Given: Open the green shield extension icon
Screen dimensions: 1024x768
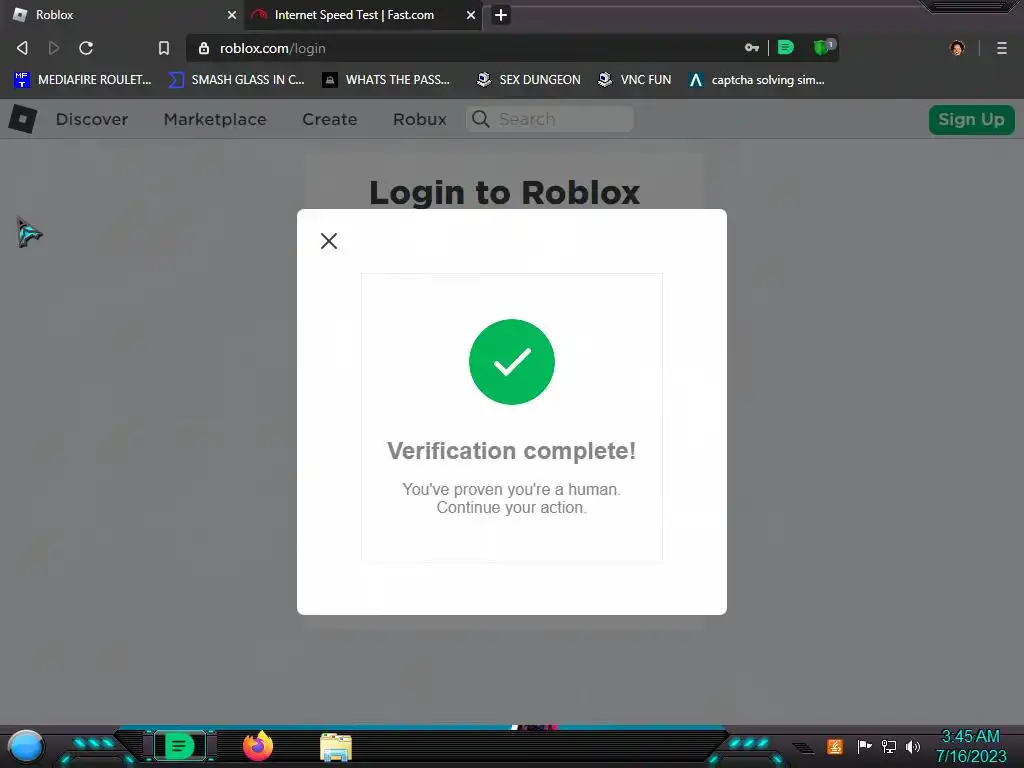Looking at the screenshot, I should 823,47.
